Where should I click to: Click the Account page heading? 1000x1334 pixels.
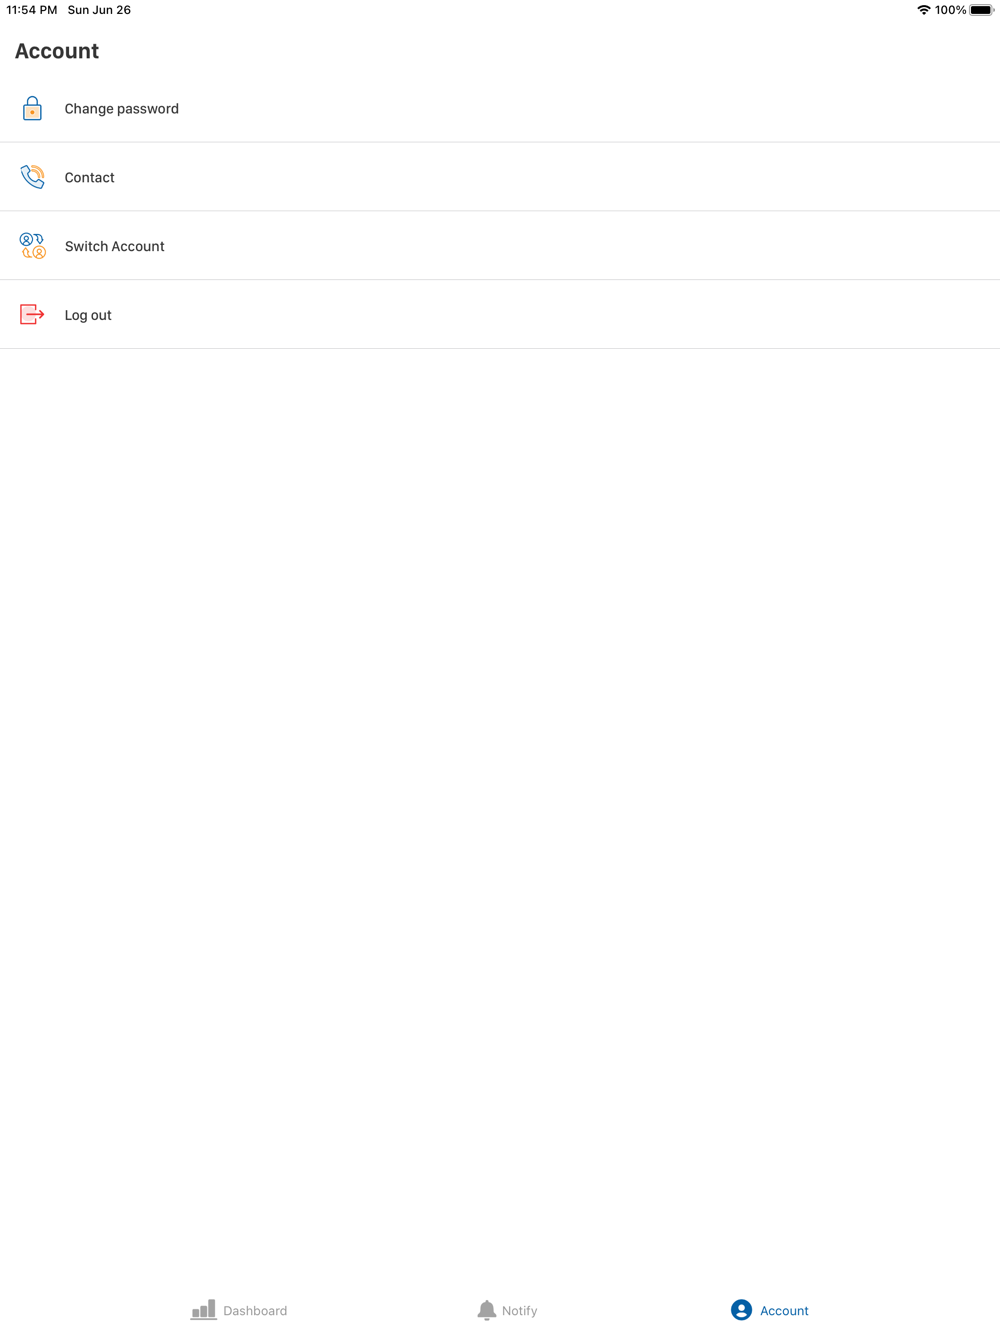point(57,51)
